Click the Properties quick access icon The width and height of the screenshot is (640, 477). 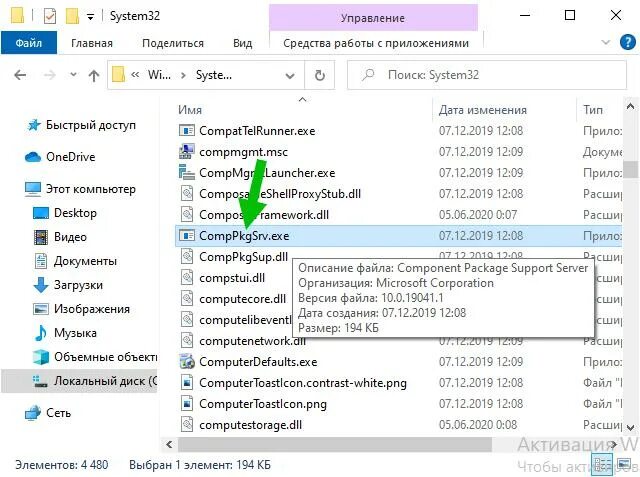pyautogui.click(x=50, y=16)
